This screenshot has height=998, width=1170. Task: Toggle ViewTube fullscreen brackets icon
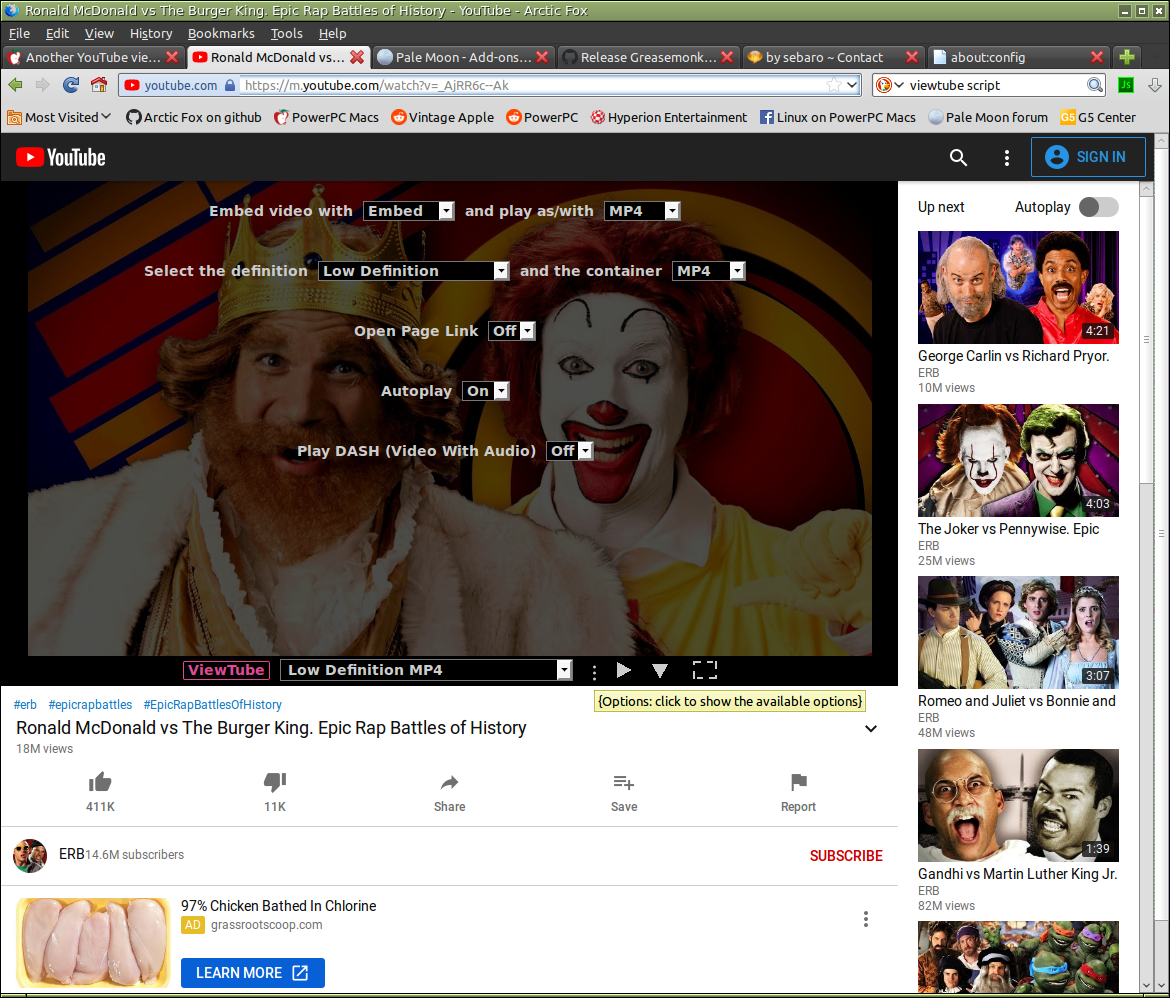(x=704, y=670)
